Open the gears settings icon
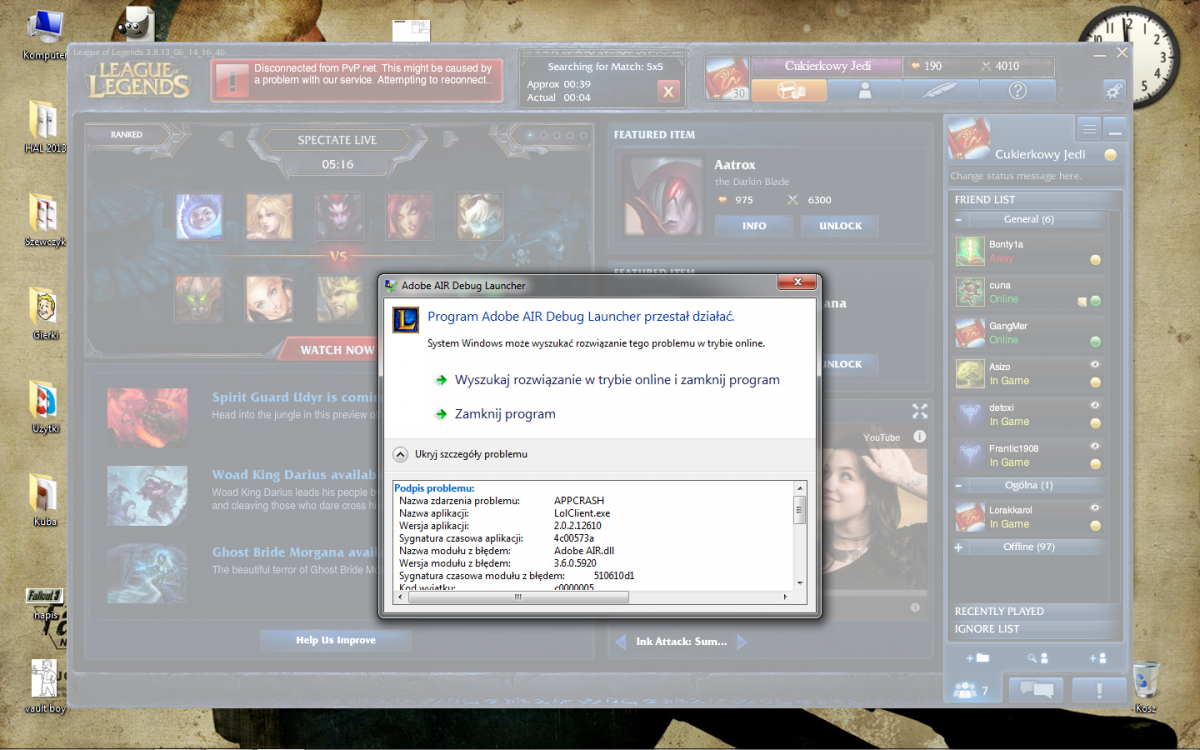Viewport: 1200px width, 750px height. 1114,90
